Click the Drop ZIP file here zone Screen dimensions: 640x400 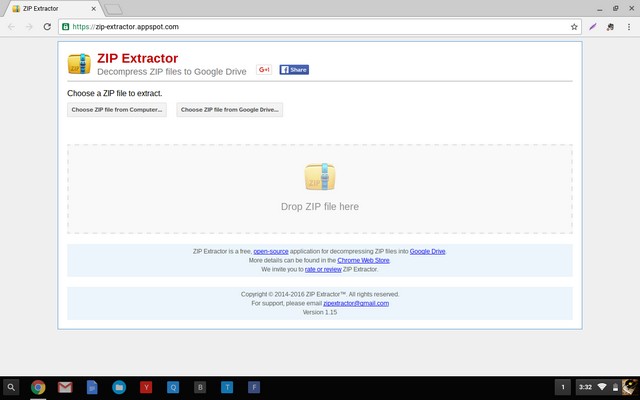pos(320,189)
